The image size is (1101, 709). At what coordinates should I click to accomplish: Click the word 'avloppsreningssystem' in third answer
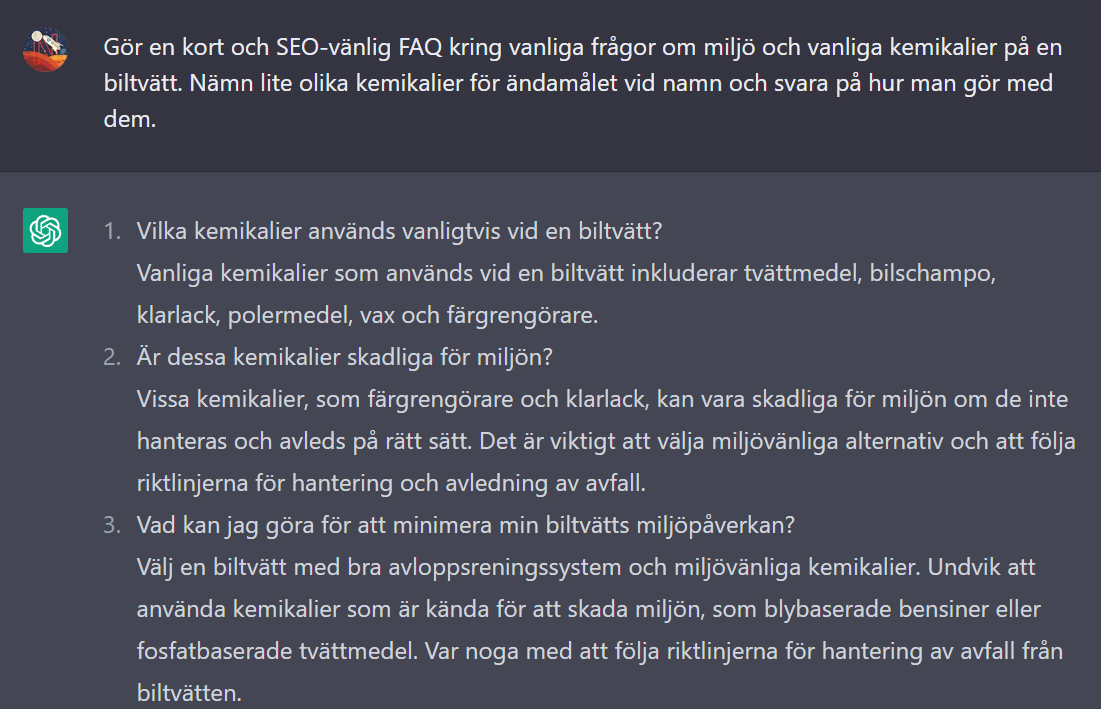point(505,567)
